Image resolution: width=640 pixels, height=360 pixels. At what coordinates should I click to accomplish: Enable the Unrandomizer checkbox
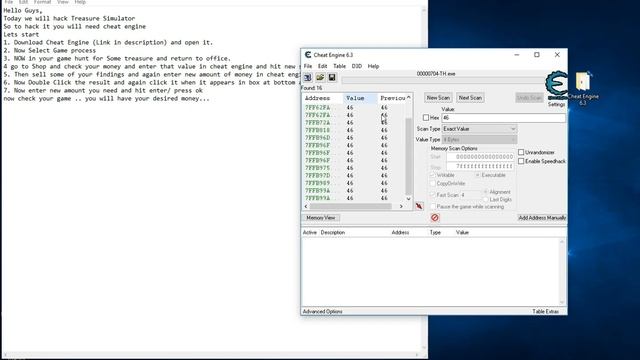[x=521, y=152]
